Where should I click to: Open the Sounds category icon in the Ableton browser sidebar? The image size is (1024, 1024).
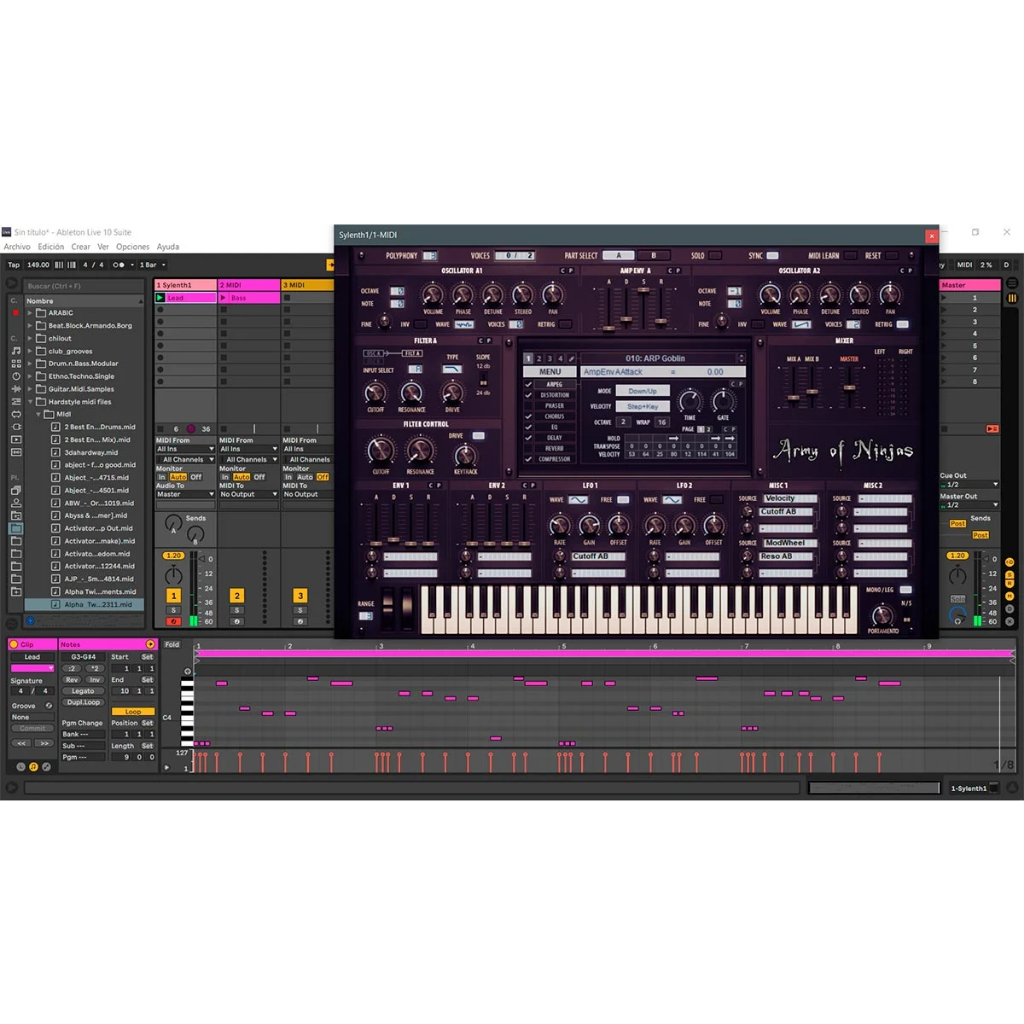click(16, 351)
